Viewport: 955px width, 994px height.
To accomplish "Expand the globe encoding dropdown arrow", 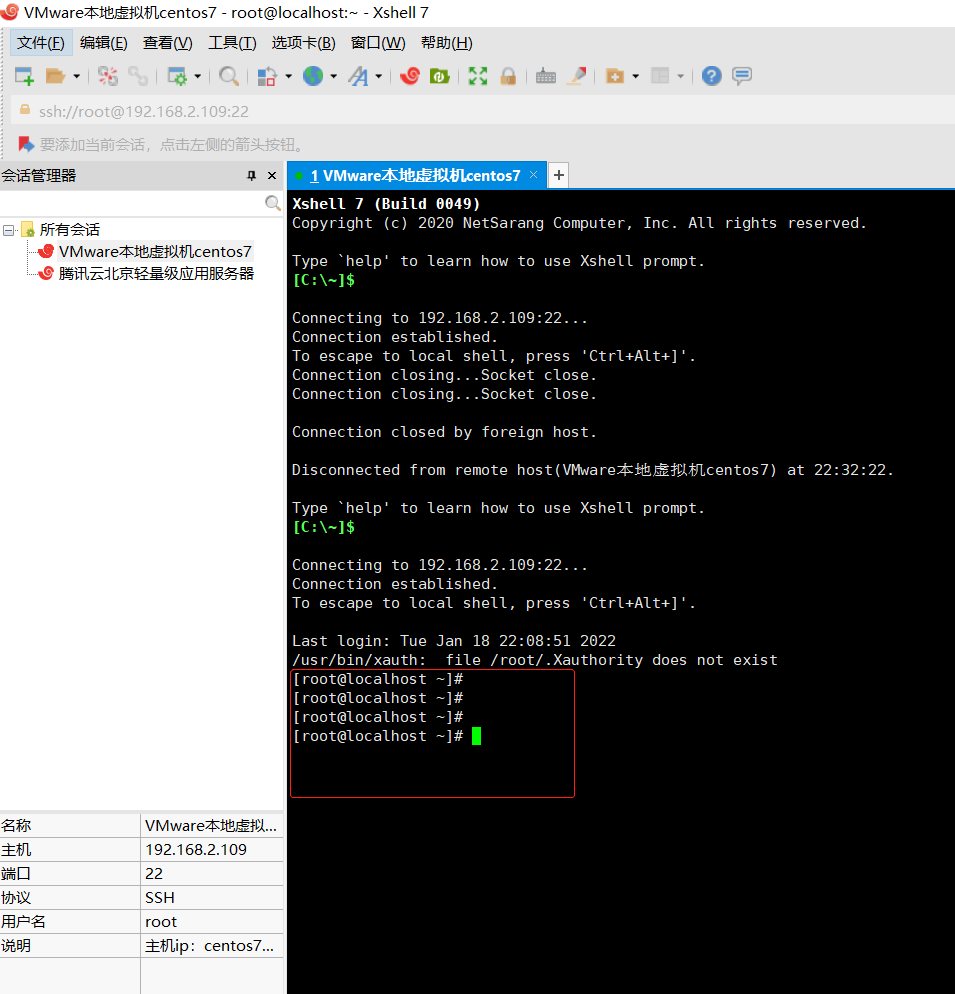I will 334,77.
